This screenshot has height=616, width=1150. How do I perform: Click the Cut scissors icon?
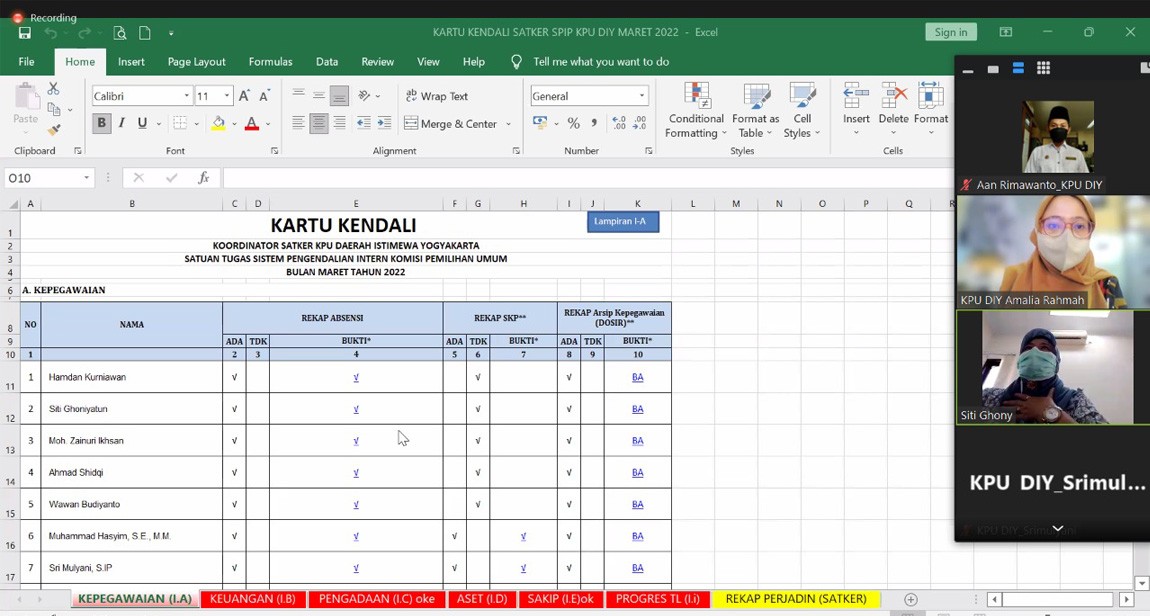pyautogui.click(x=54, y=90)
